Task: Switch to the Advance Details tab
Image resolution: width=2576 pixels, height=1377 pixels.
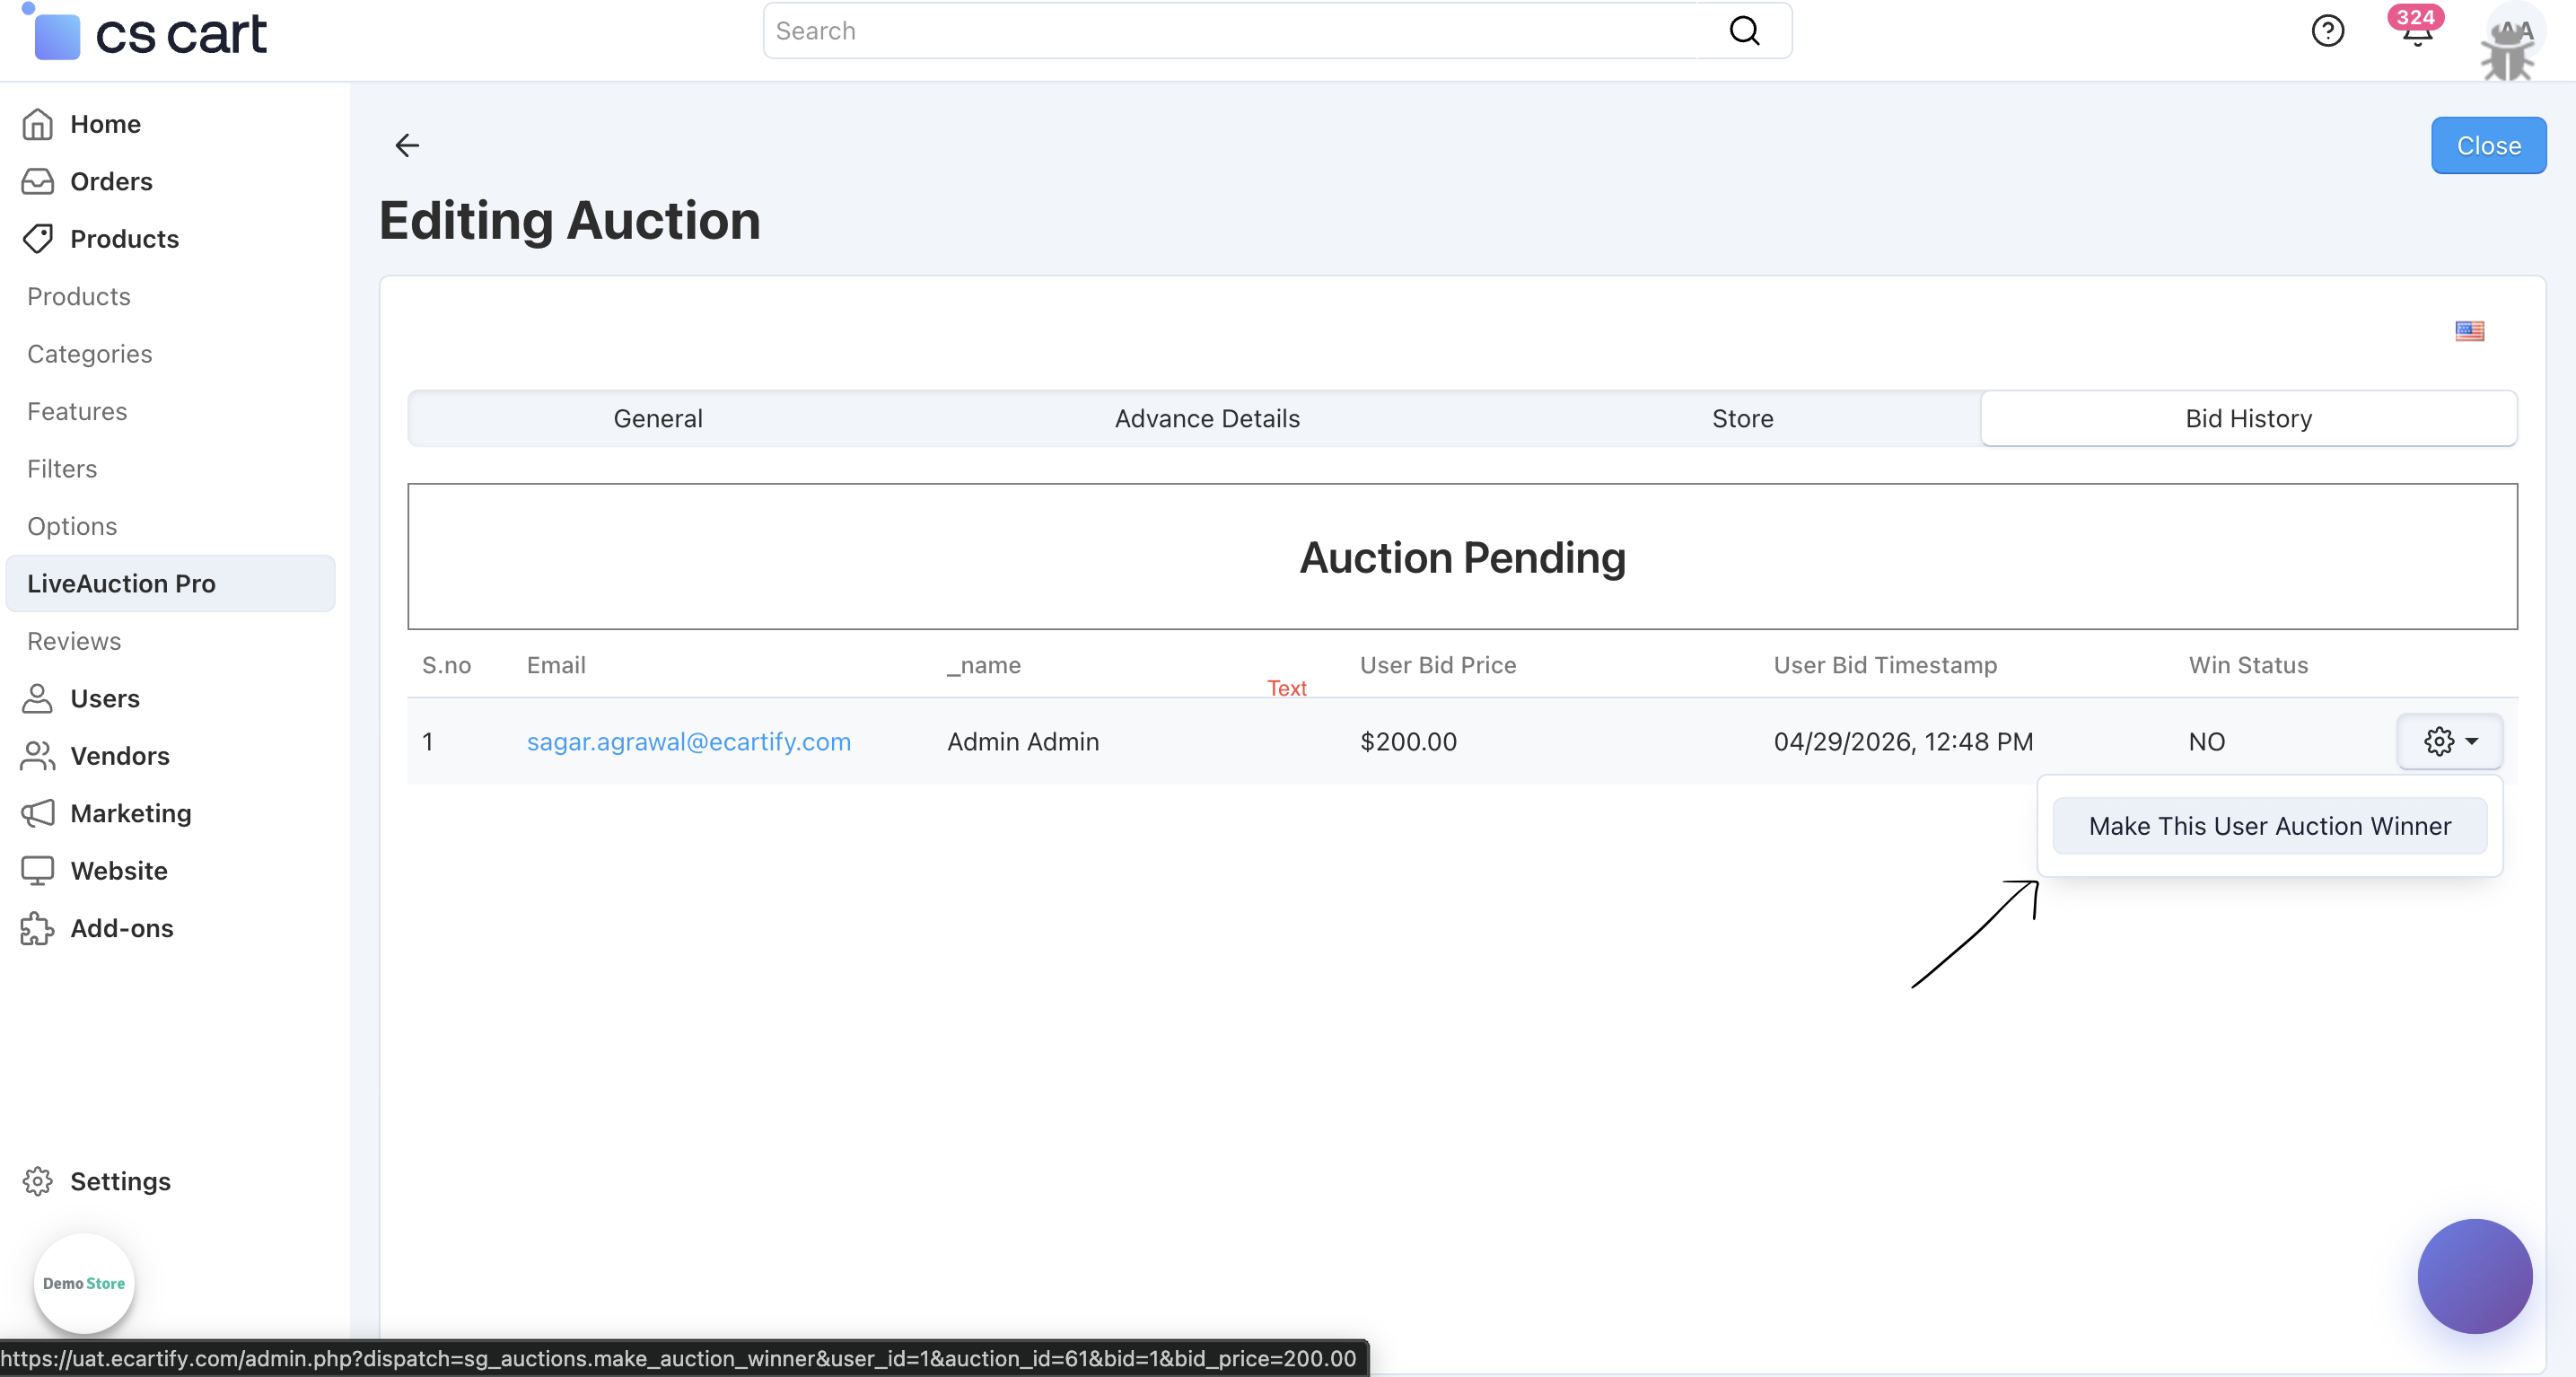Action: click(x=1207, y=419)
